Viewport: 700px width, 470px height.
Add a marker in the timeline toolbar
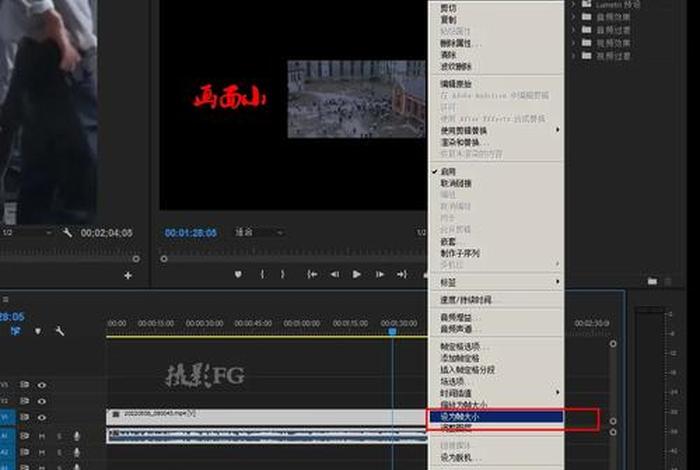38,331
